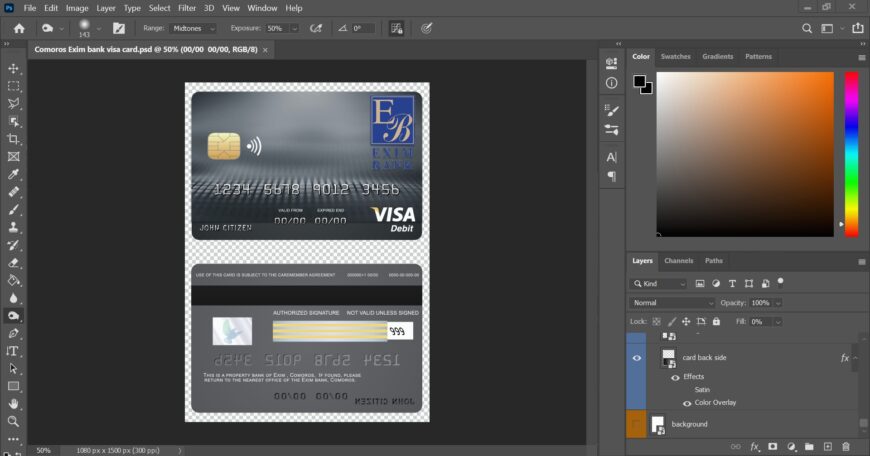Switch to the Swatches tab
Viewport: 870px width, 456px height.
675,57
